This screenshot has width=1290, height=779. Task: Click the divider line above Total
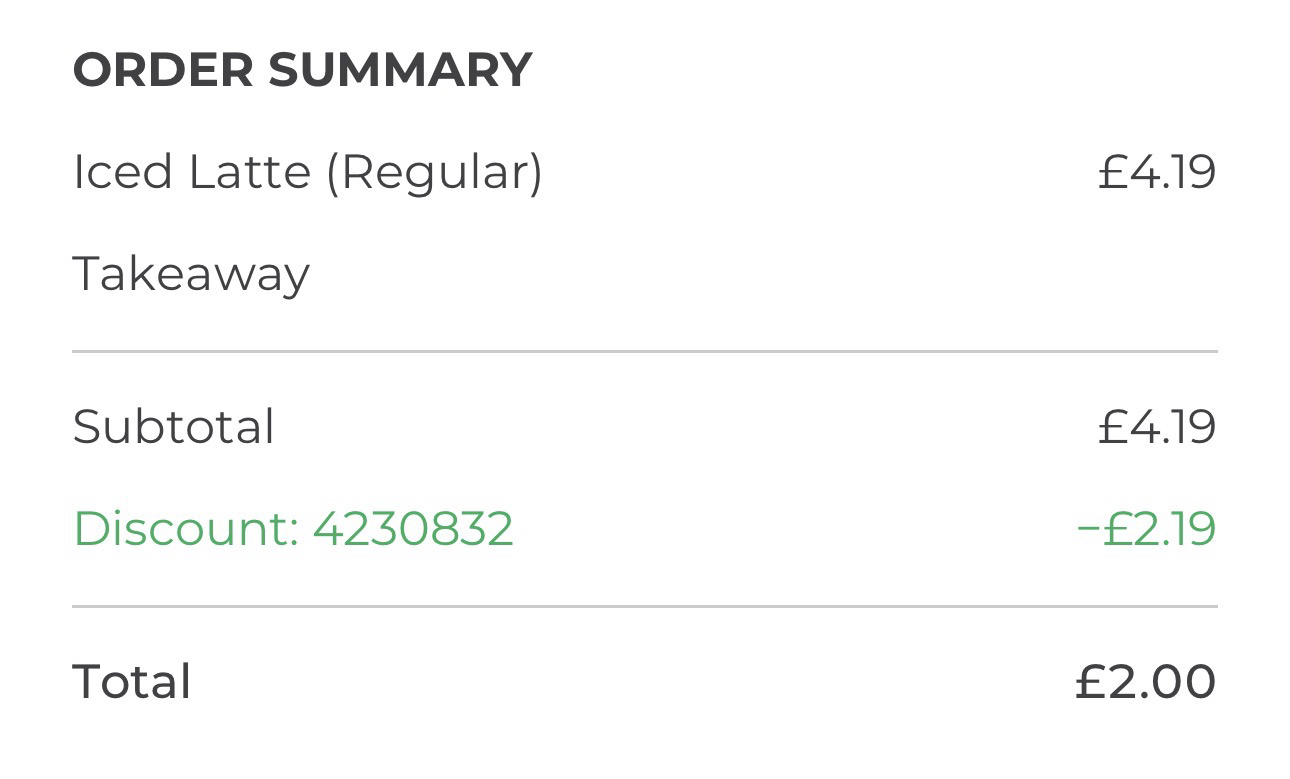click(645, 606)
